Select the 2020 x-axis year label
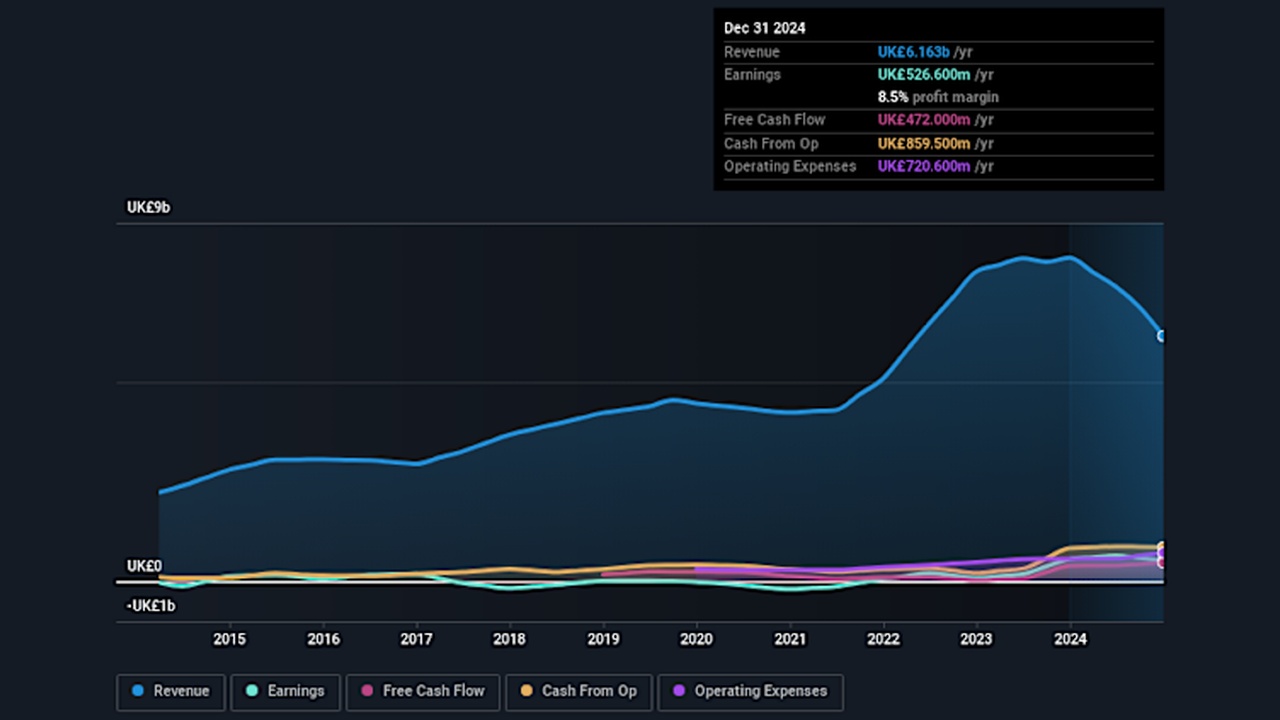 [696, 639]
